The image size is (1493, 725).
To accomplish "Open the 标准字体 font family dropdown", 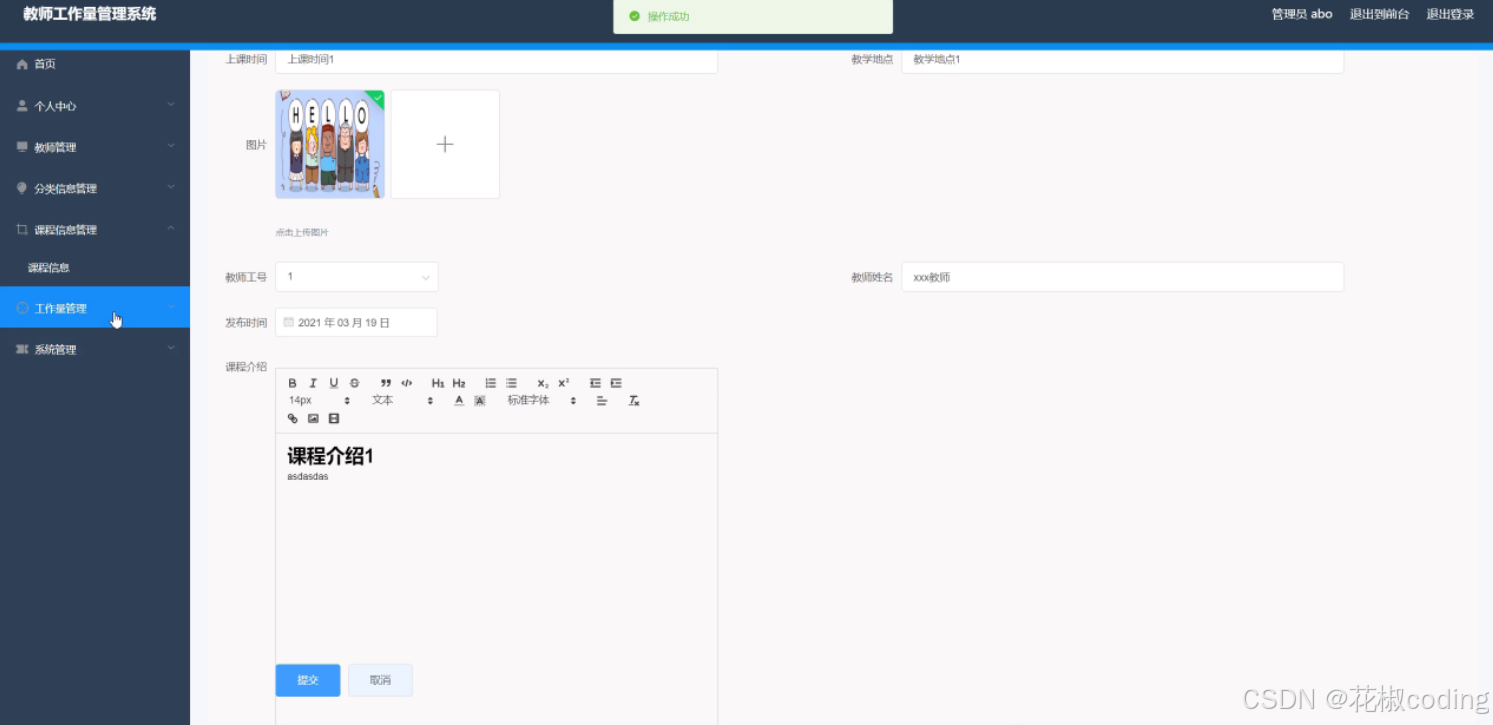I will point(541,400).
